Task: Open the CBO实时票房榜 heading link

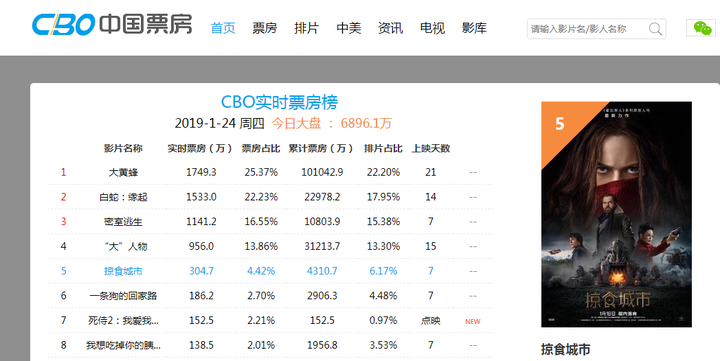Action: (x=279, y=102)
